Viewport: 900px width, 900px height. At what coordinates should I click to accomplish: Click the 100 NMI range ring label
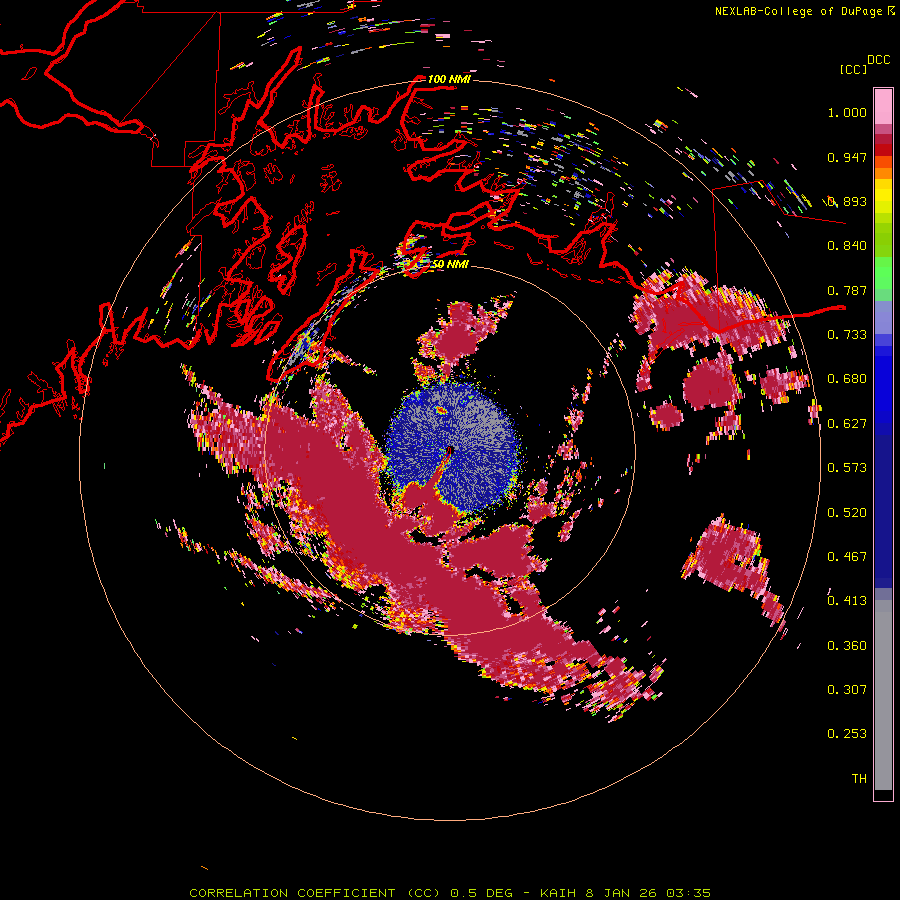tap(449, 79)
